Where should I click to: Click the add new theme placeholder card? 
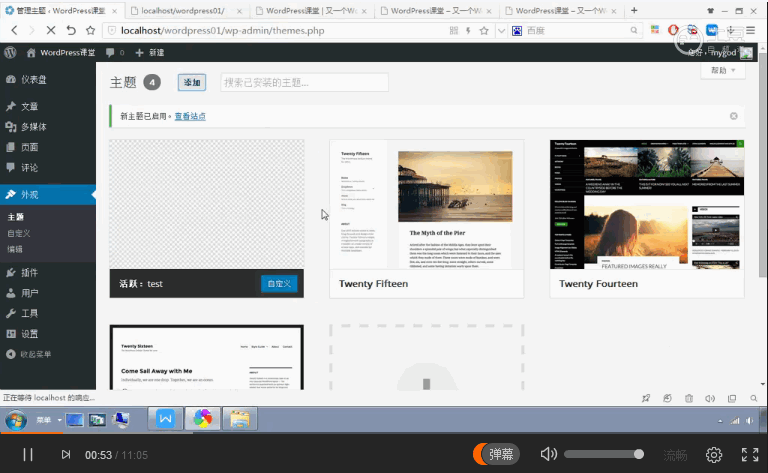[x=427, y=357]
